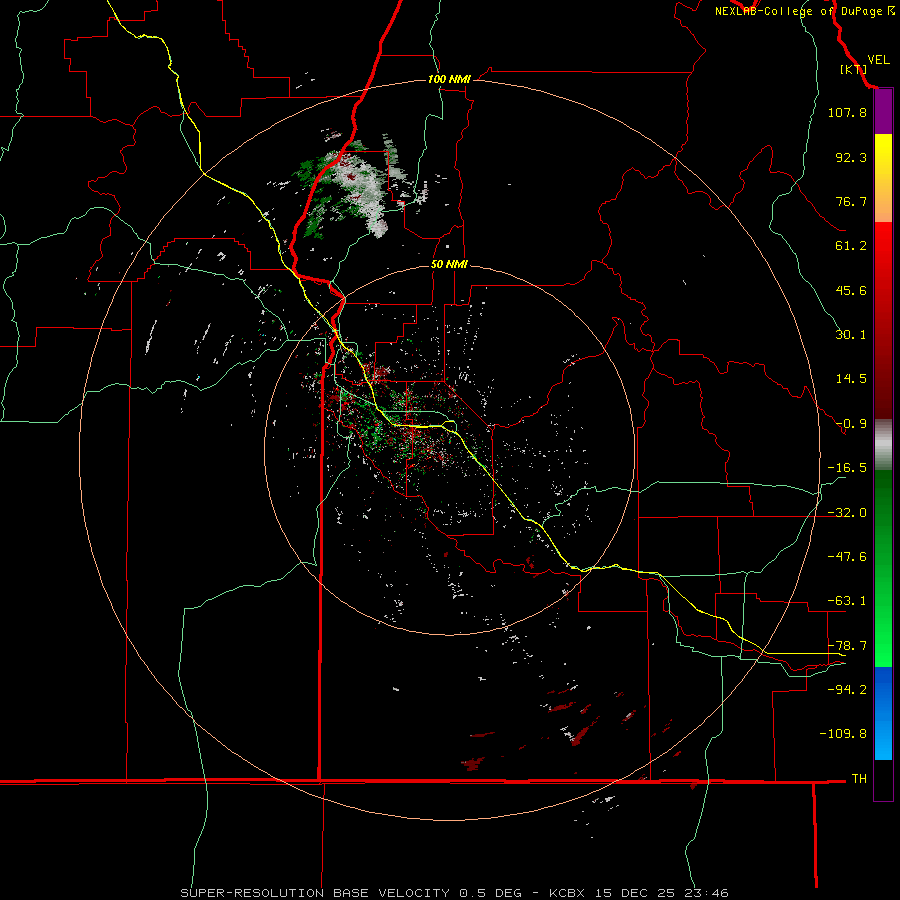Select the 107.8 velocity scale value
900x900 pixels.
coord(847,112)
